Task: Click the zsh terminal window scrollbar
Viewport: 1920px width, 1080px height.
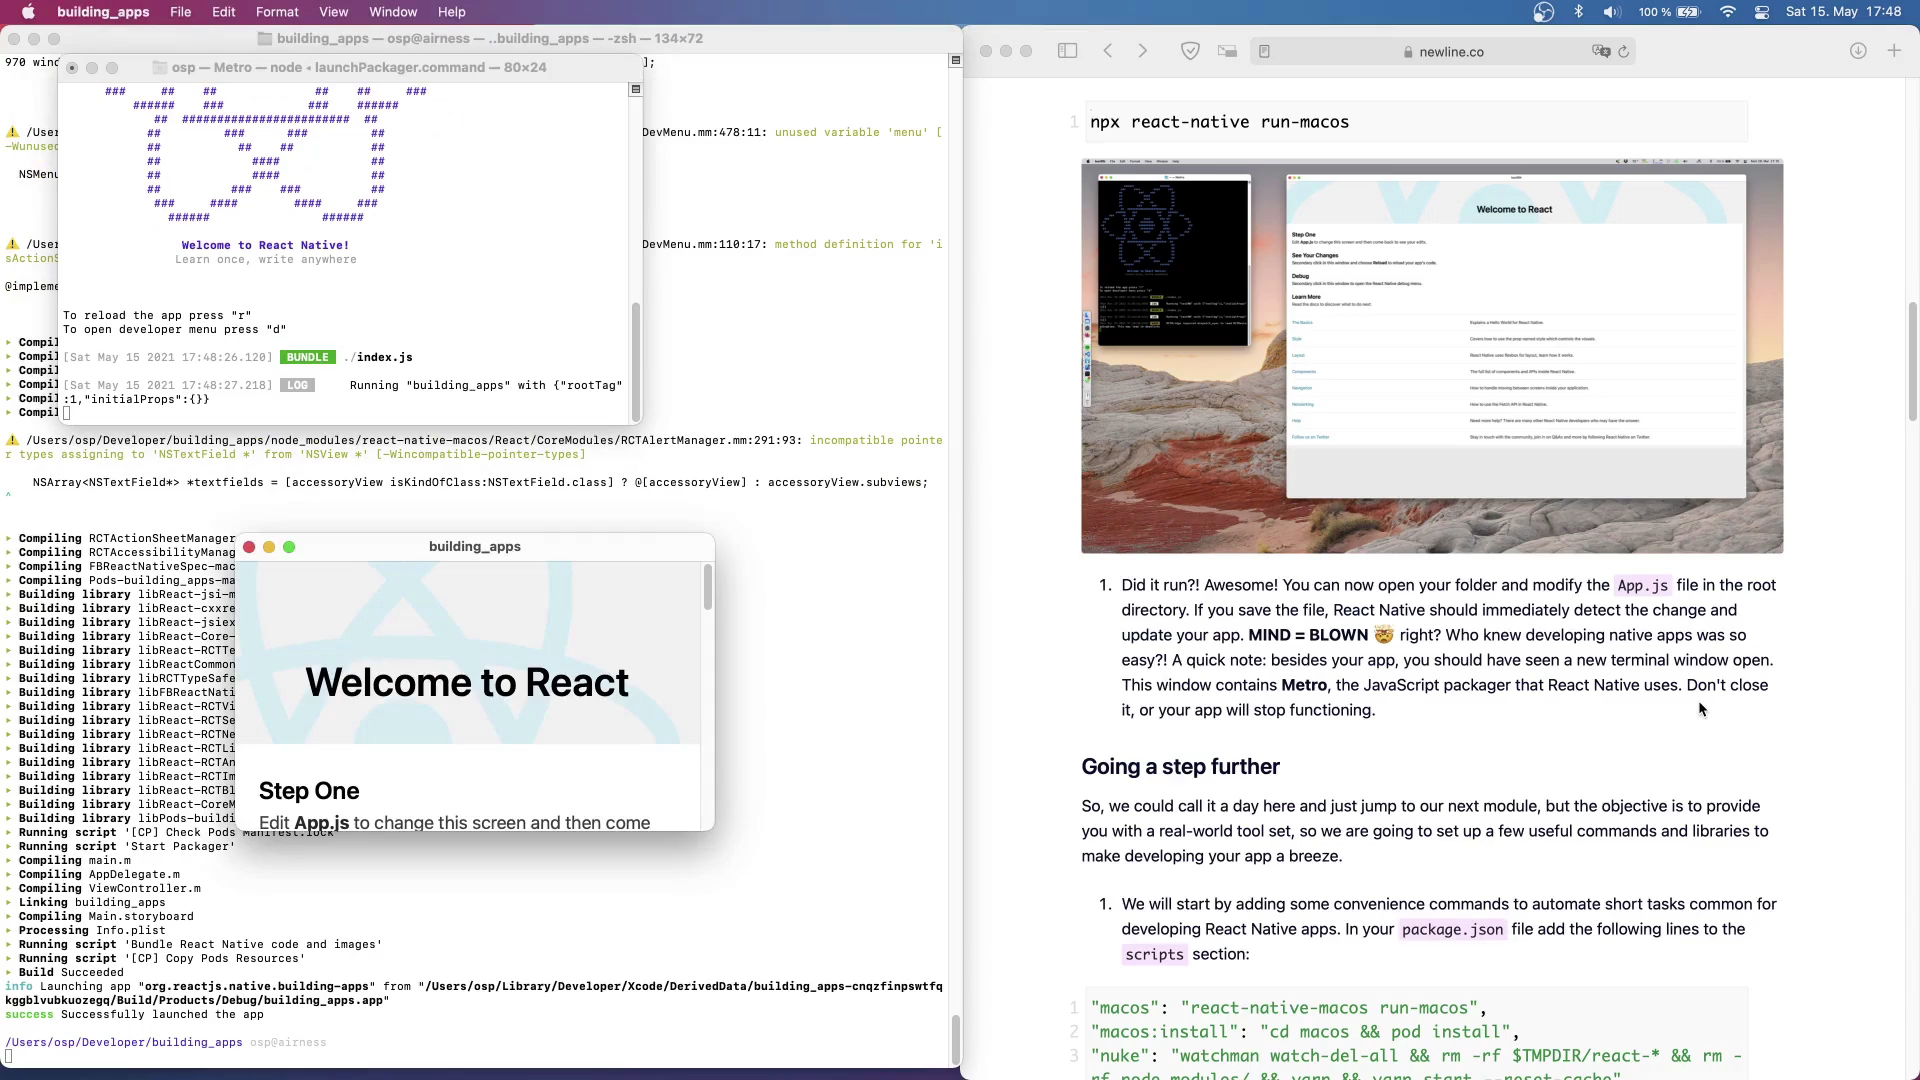Action: click(955, 1040)
